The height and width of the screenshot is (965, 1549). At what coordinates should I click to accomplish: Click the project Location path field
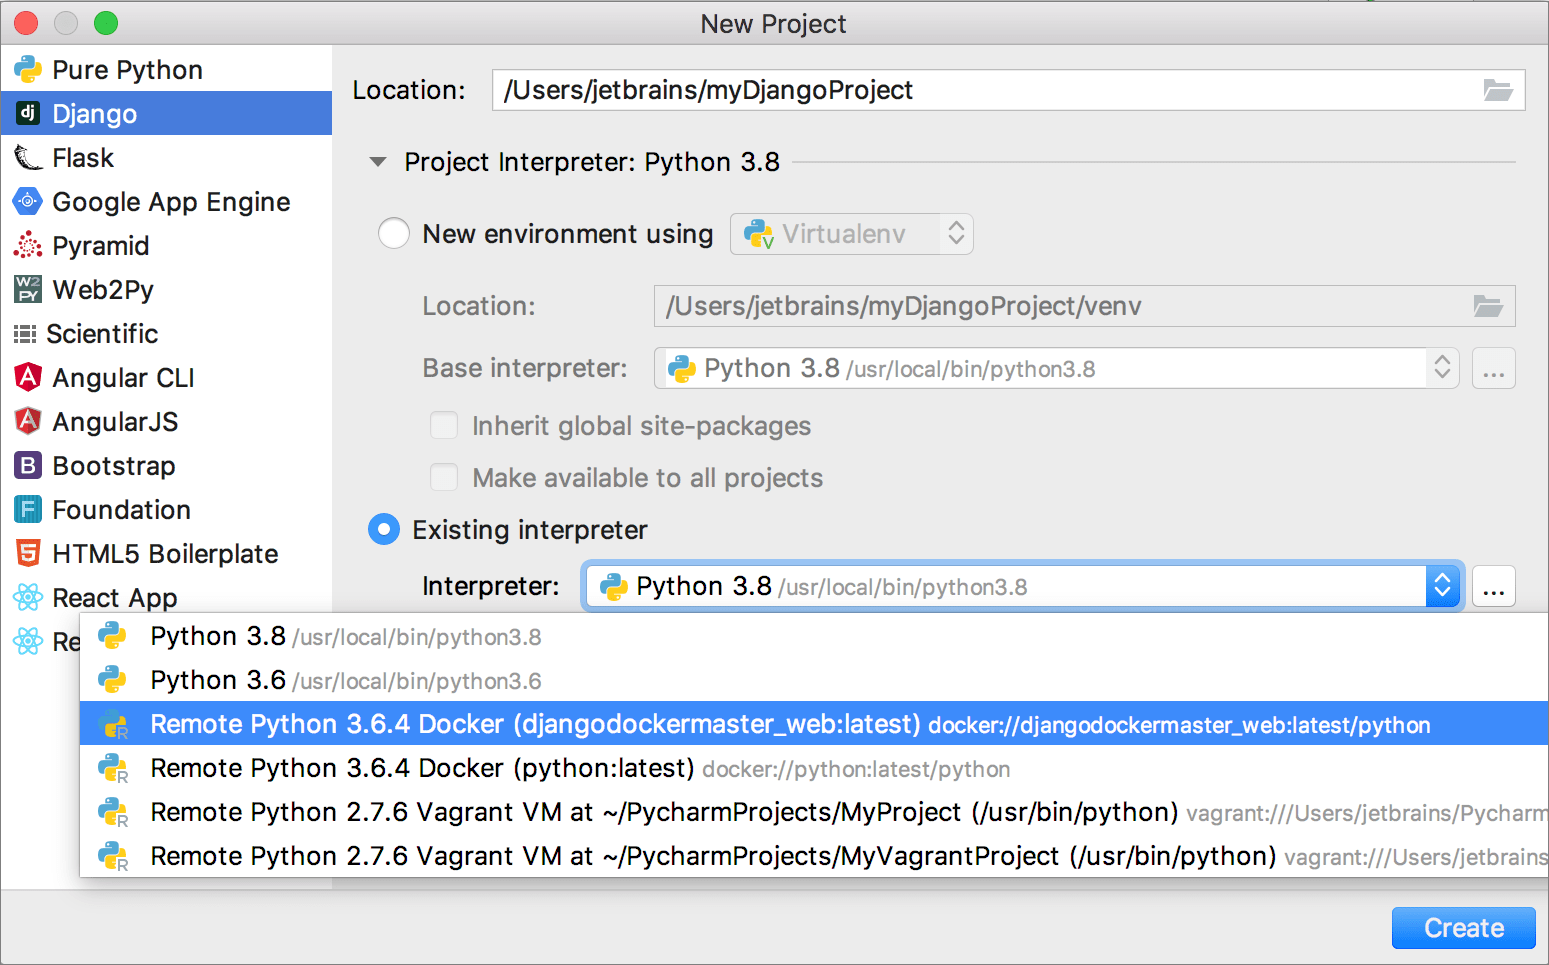tap(985, 90)
